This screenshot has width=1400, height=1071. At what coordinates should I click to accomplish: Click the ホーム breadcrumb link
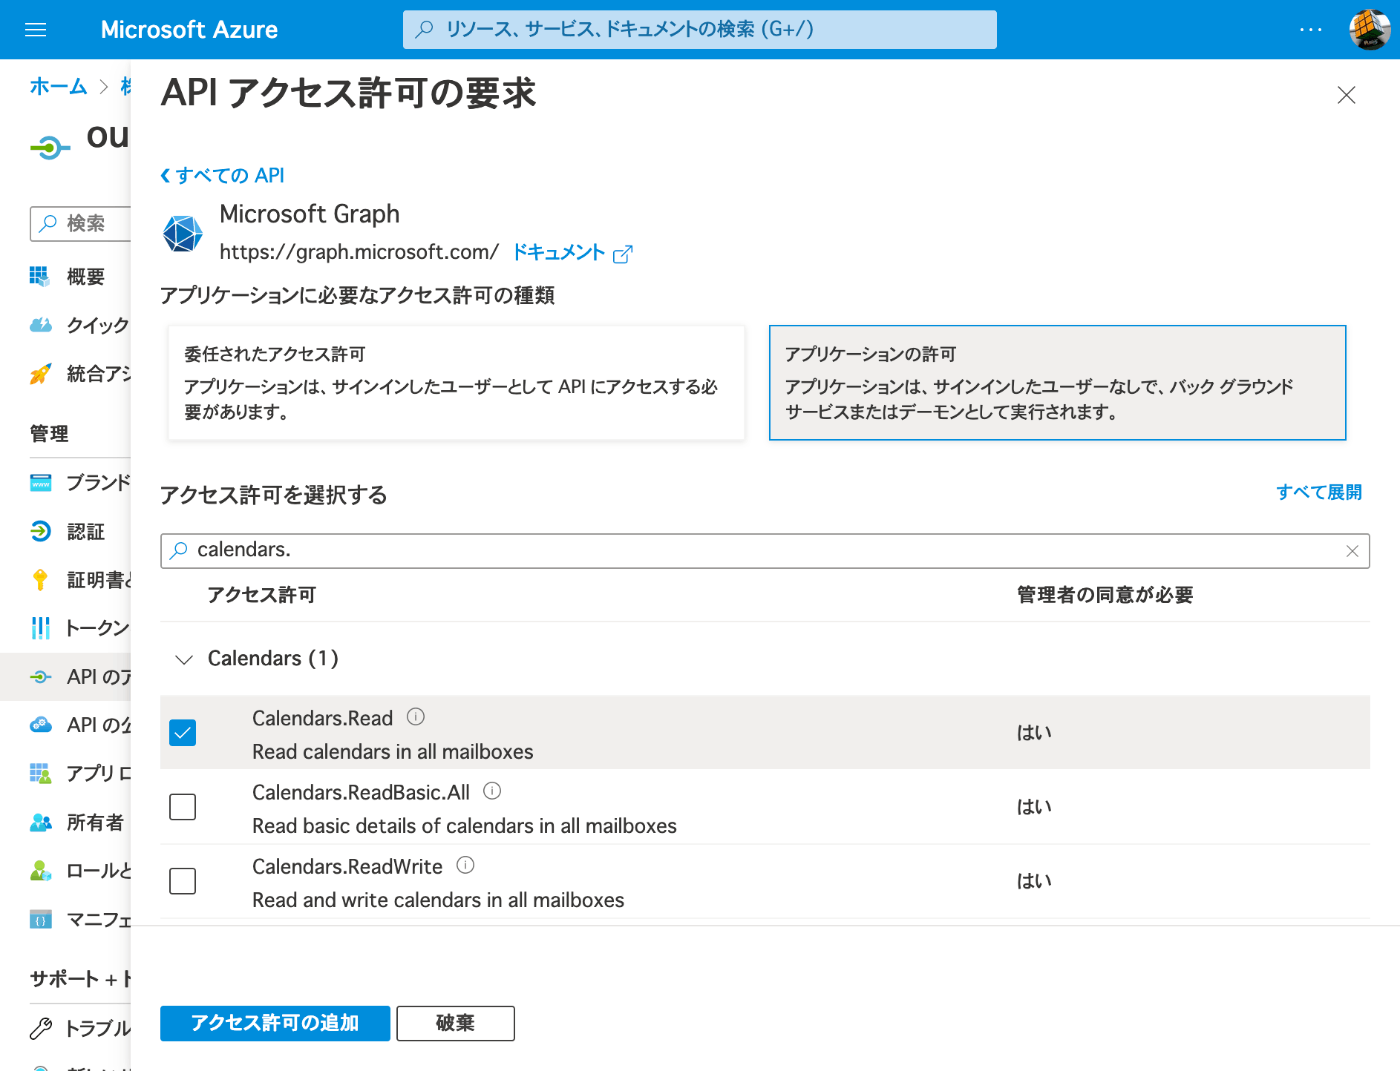point(58,86)
